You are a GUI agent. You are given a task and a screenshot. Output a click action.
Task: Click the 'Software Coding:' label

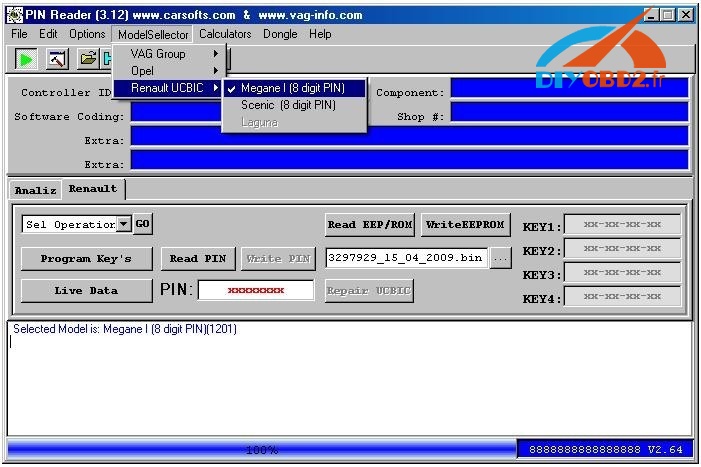[x=69, y=117]
